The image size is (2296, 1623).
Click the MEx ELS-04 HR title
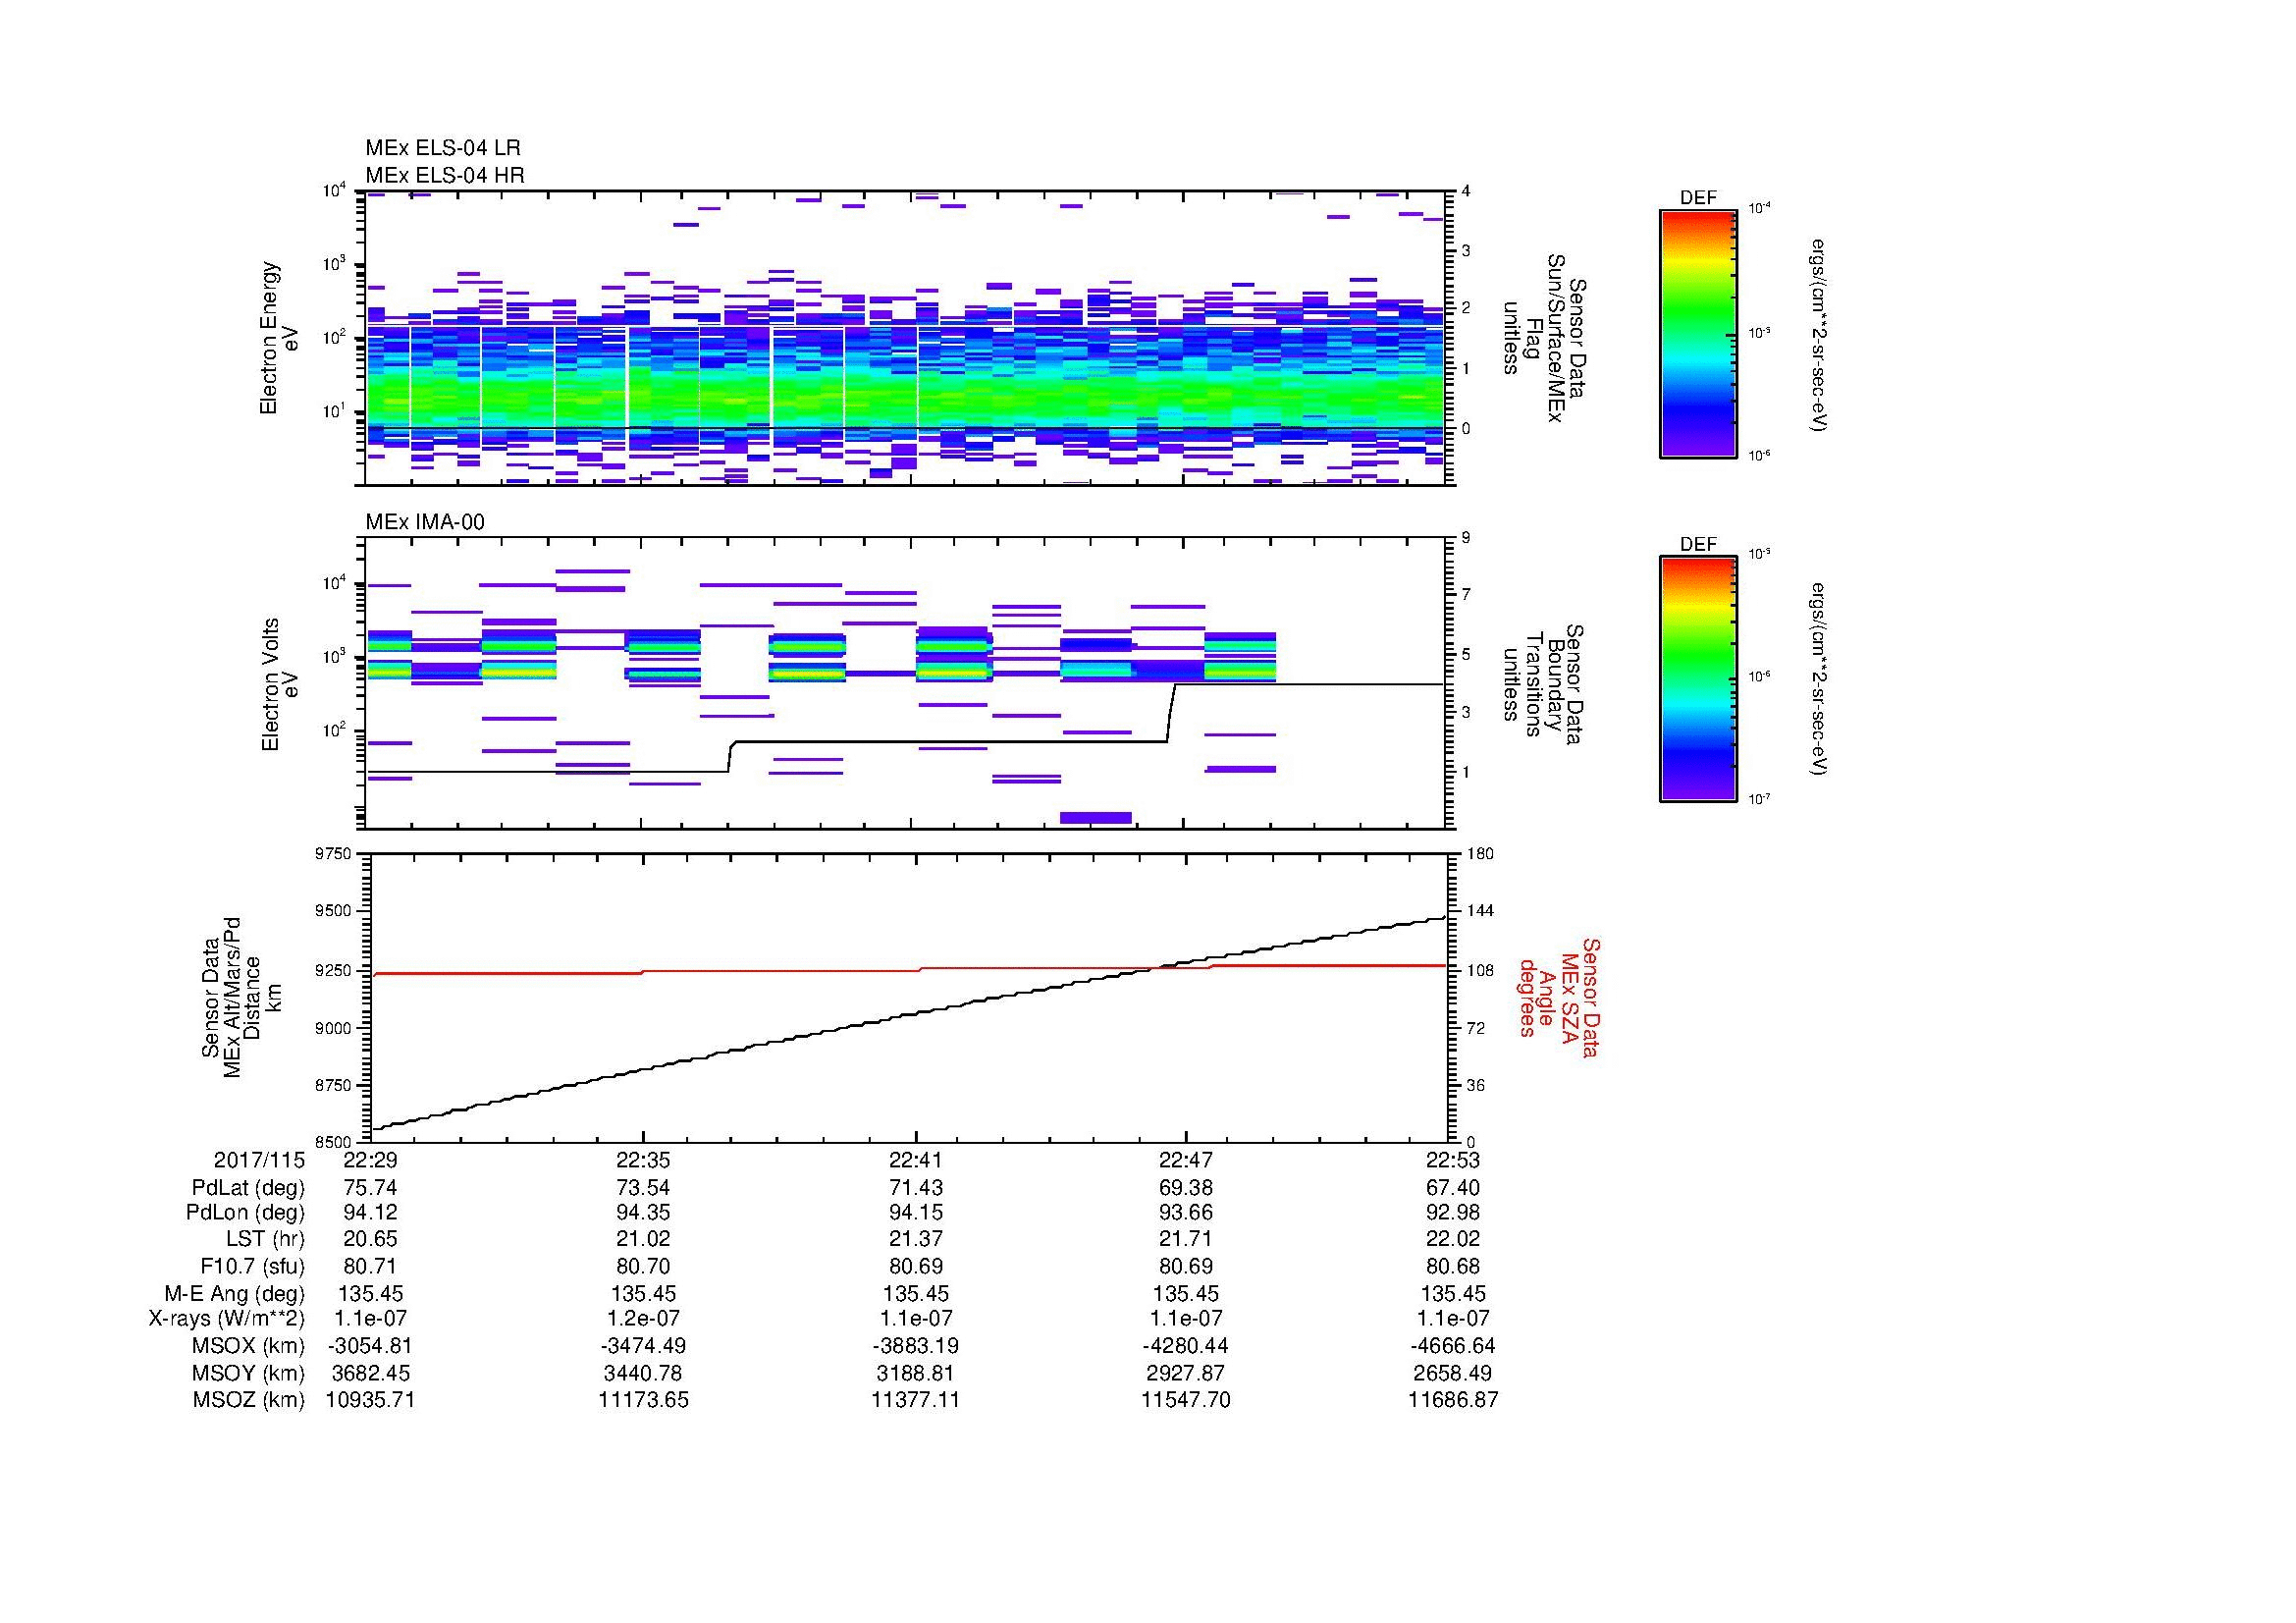click(x=445, y=175)
